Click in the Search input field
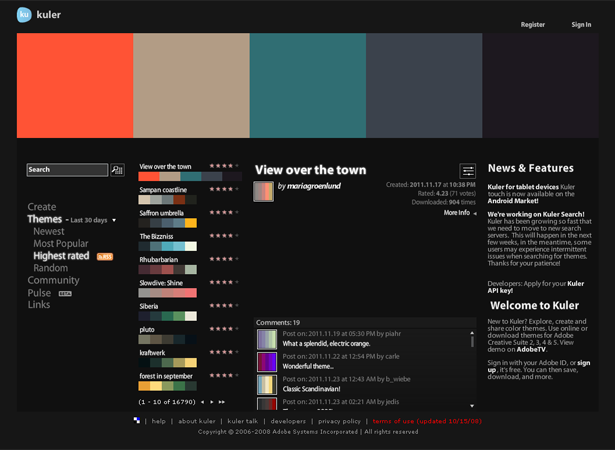 tap(67, 170)
